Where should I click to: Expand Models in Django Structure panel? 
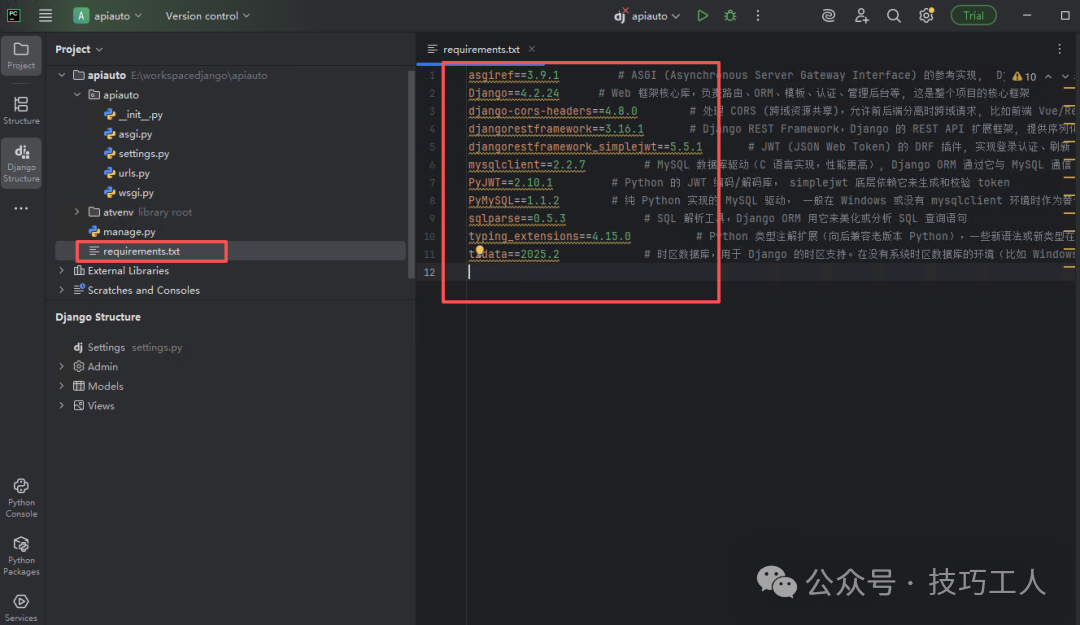[x=62, y=385]
